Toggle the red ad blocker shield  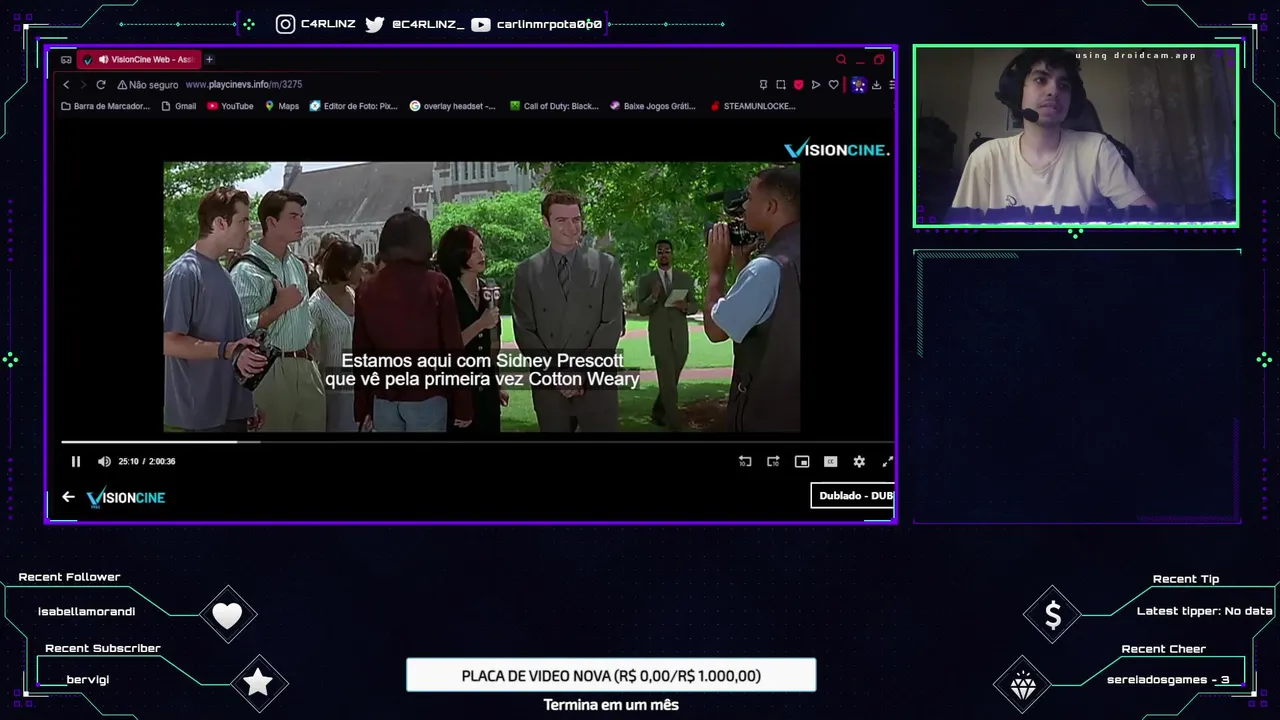click(x=798, y=85)
